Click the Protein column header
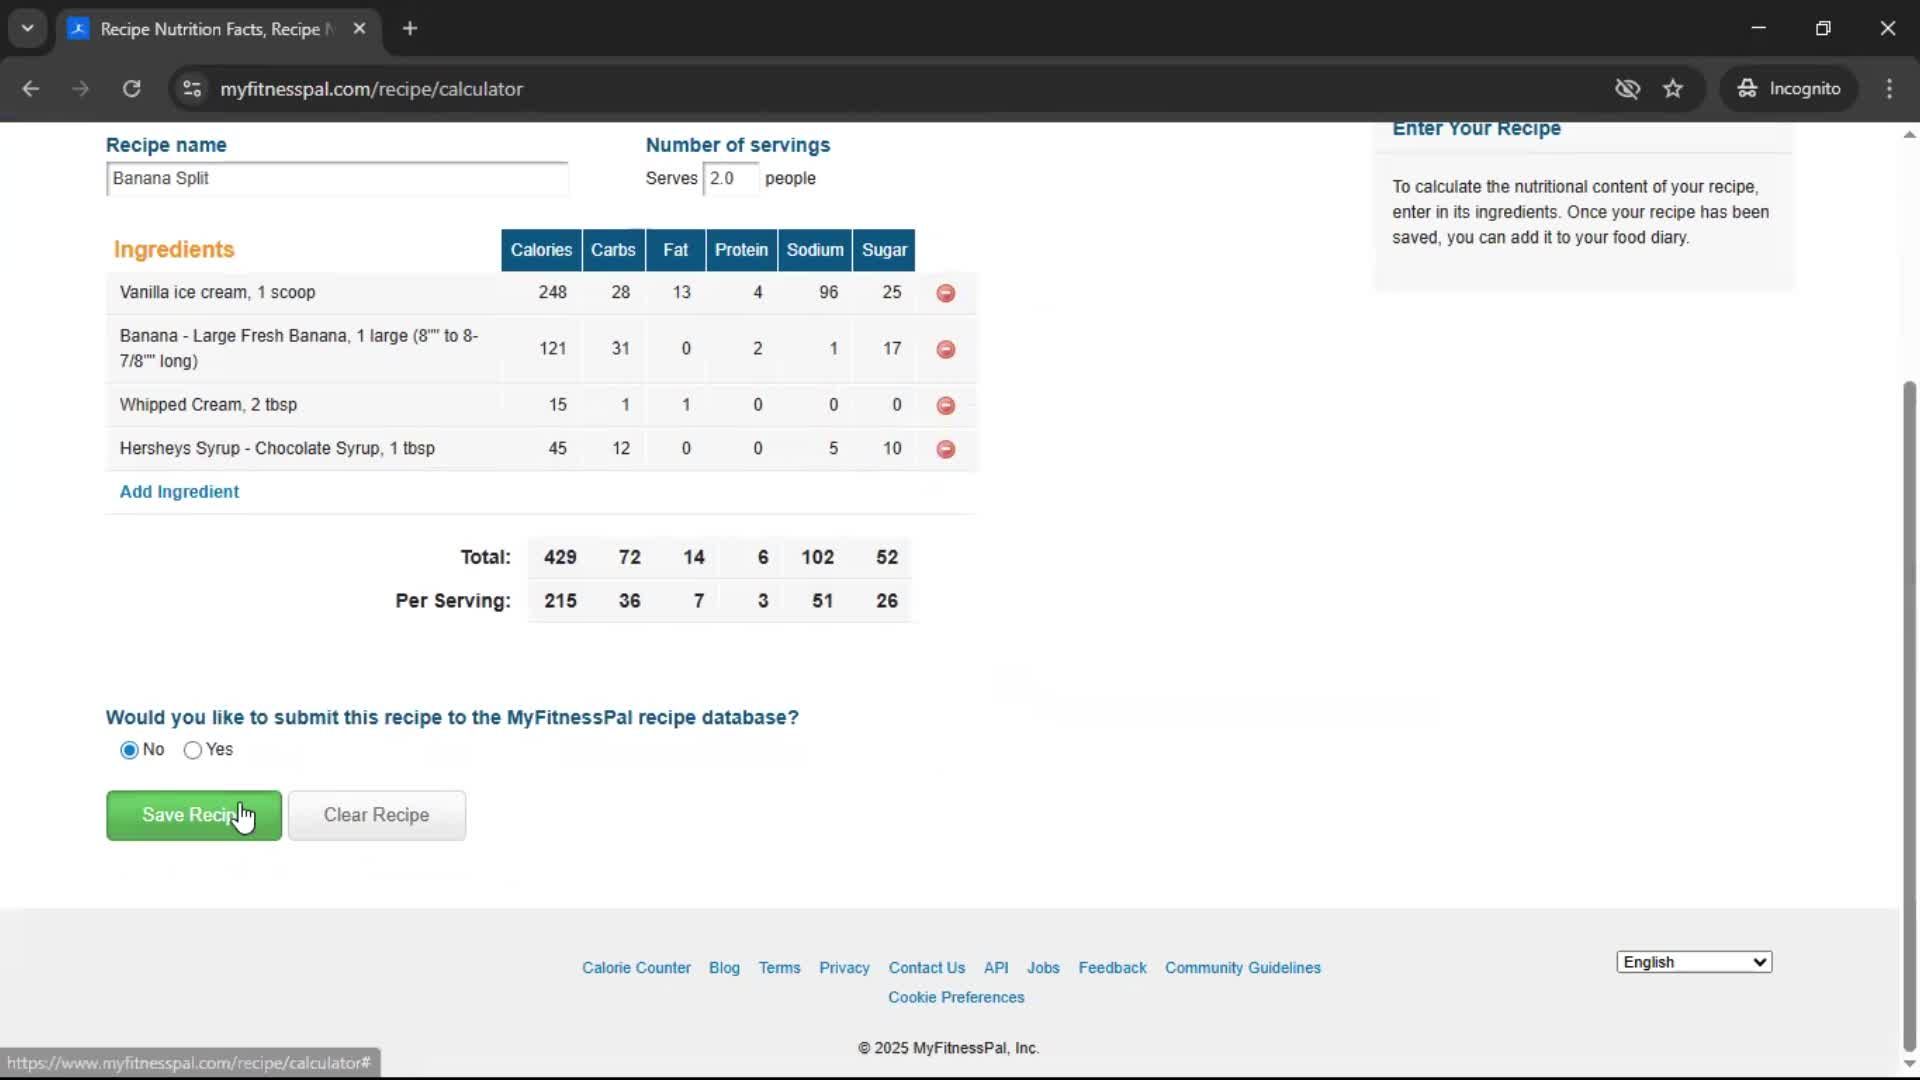The image size is (1920, 1080). 741,250
